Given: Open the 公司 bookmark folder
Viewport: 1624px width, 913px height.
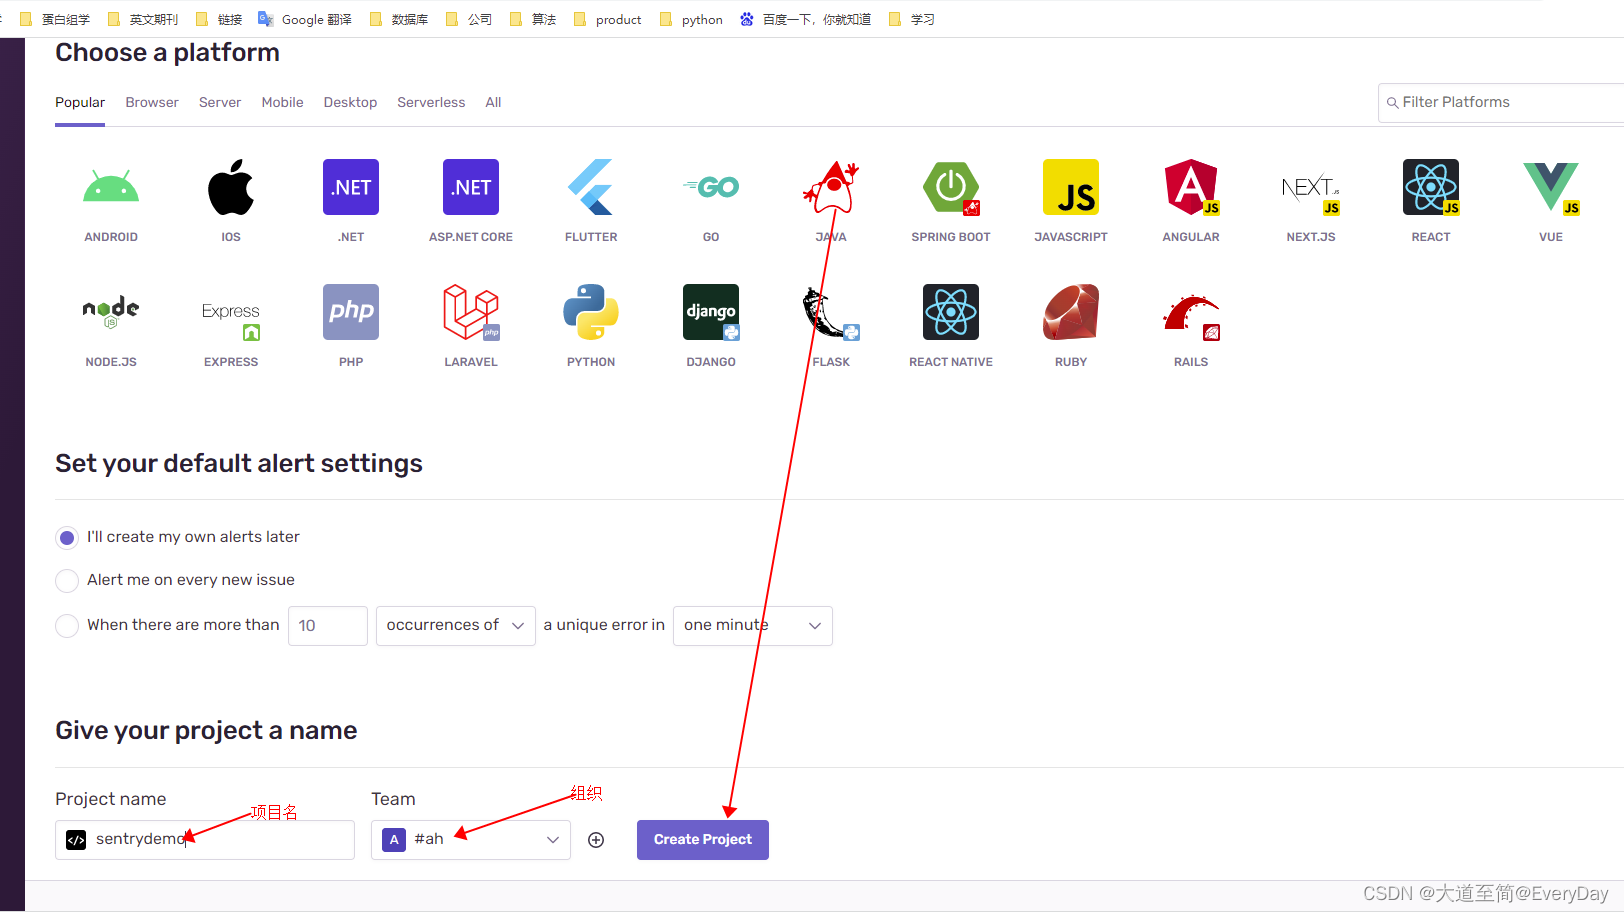Looking at the screenshot, I should coord(469,19).
